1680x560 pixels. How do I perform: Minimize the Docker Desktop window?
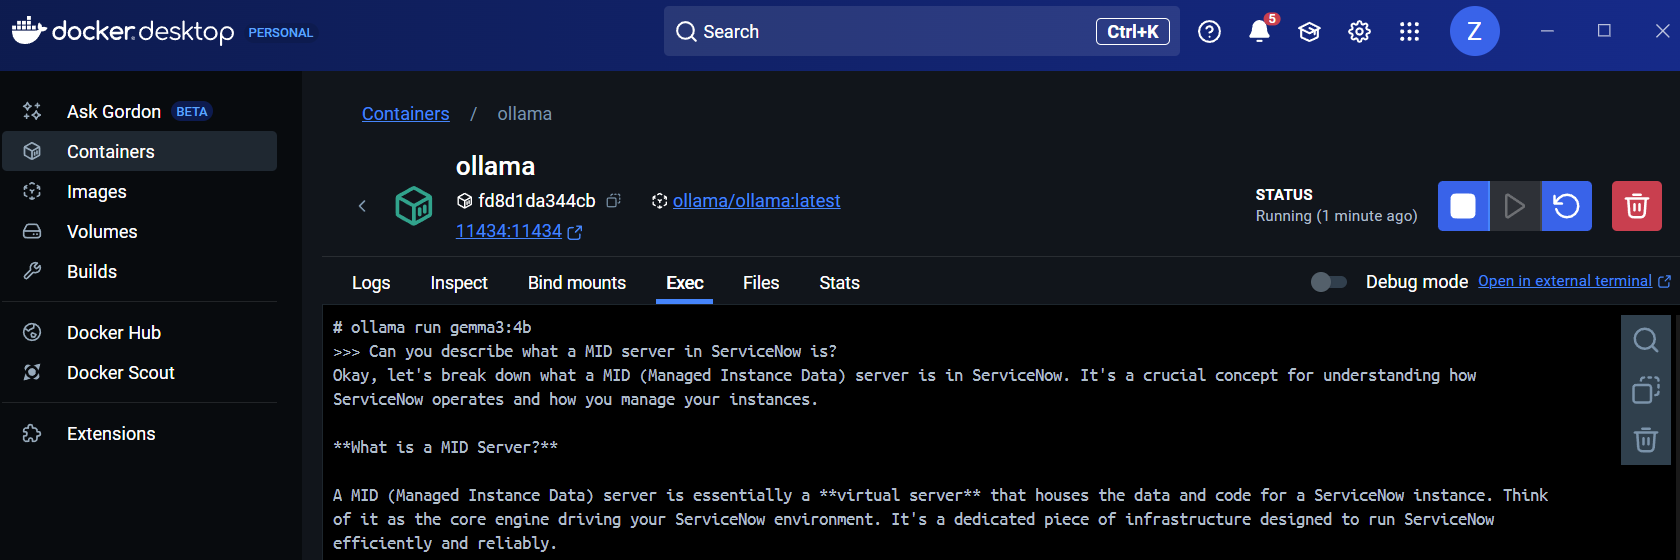[1547, 31]
